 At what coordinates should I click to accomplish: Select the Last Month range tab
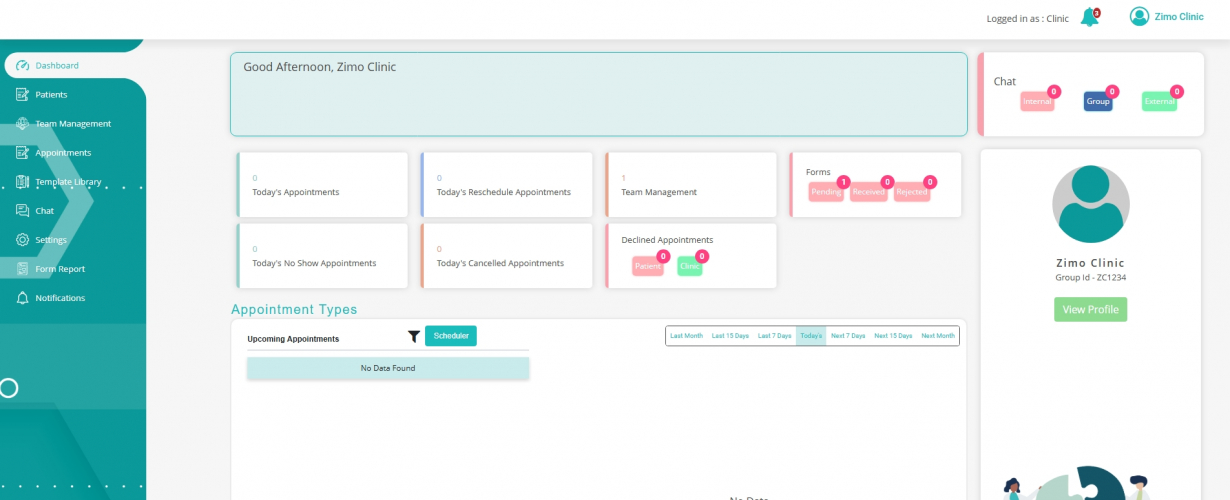point(686,336)
